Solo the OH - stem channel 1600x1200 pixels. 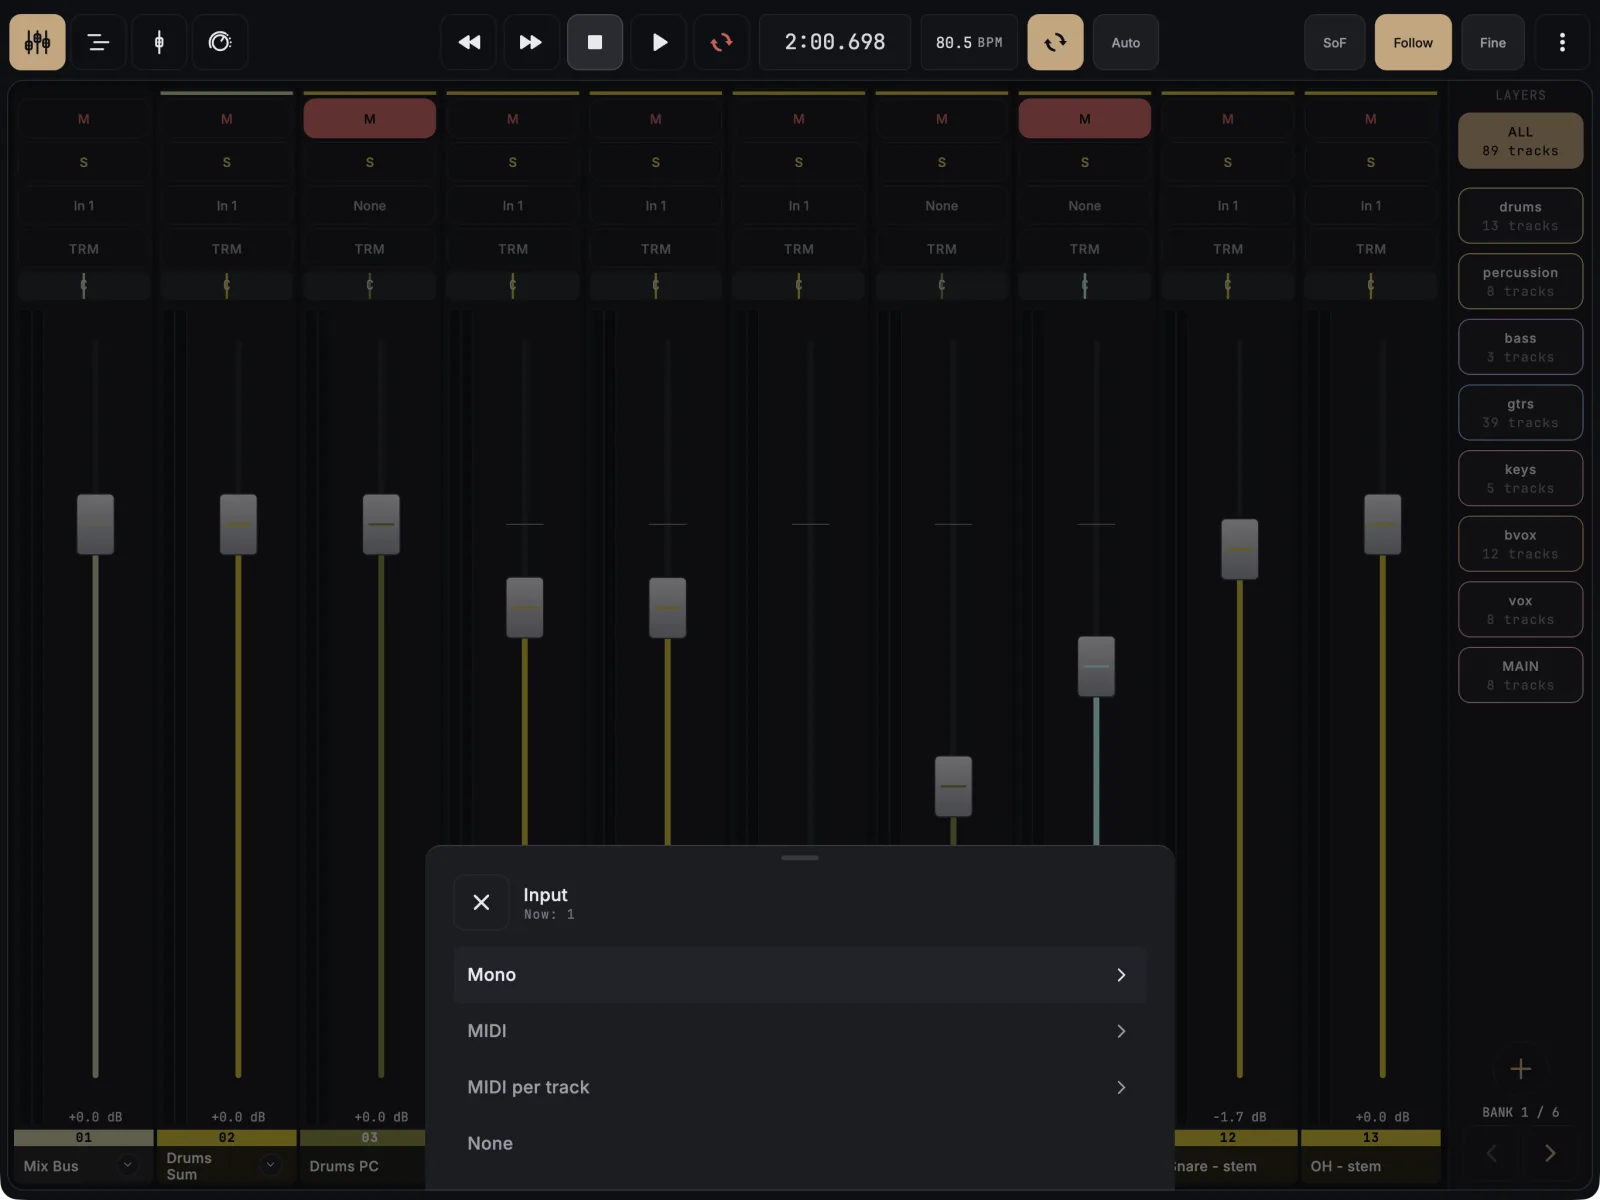point(1371,162)
